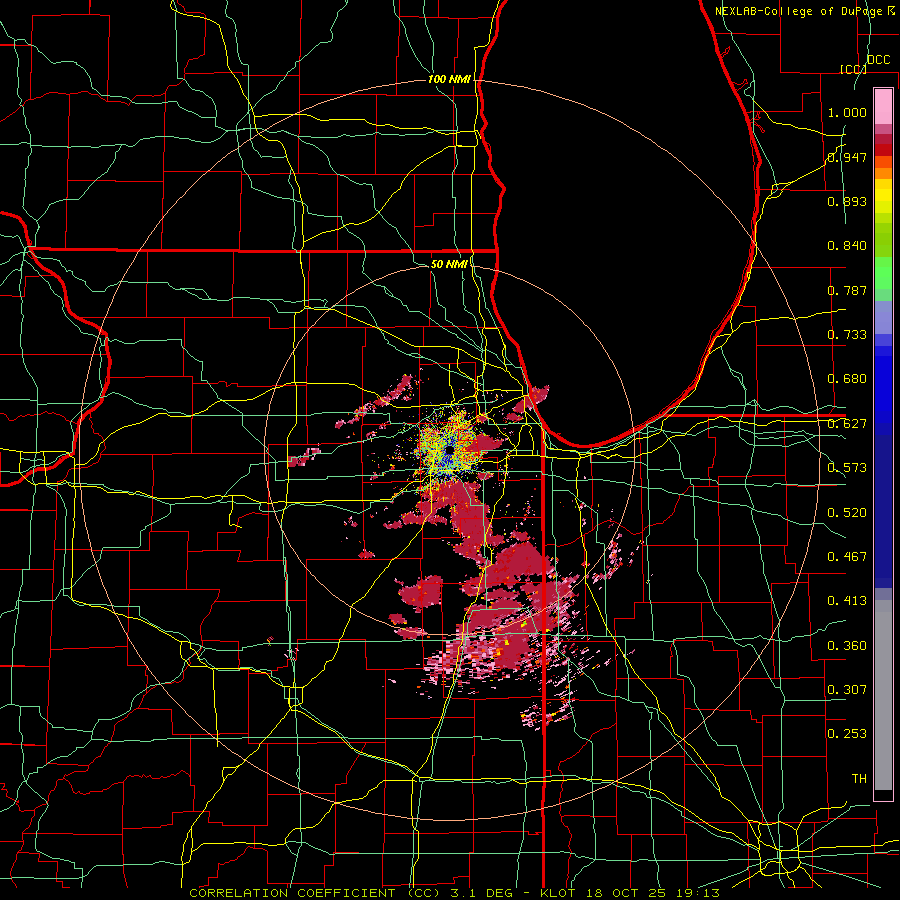This screenshot has width=900, height=900.
Task: Select the 0.360 scale value
Action: [x=847, y=646]
